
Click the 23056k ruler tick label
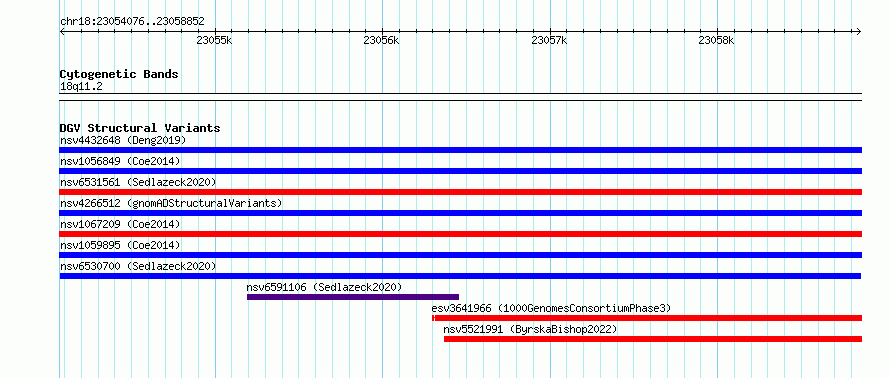[382, 40]
